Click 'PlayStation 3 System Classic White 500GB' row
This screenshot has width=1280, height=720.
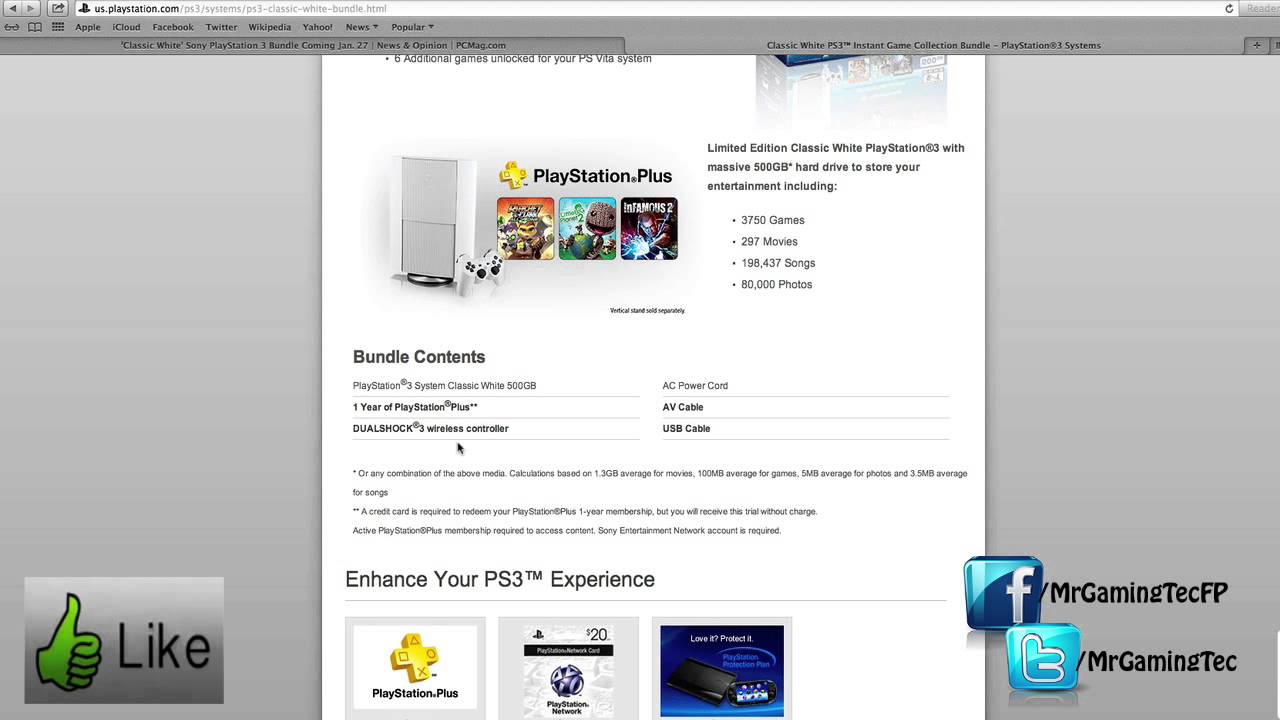[496, 385]
